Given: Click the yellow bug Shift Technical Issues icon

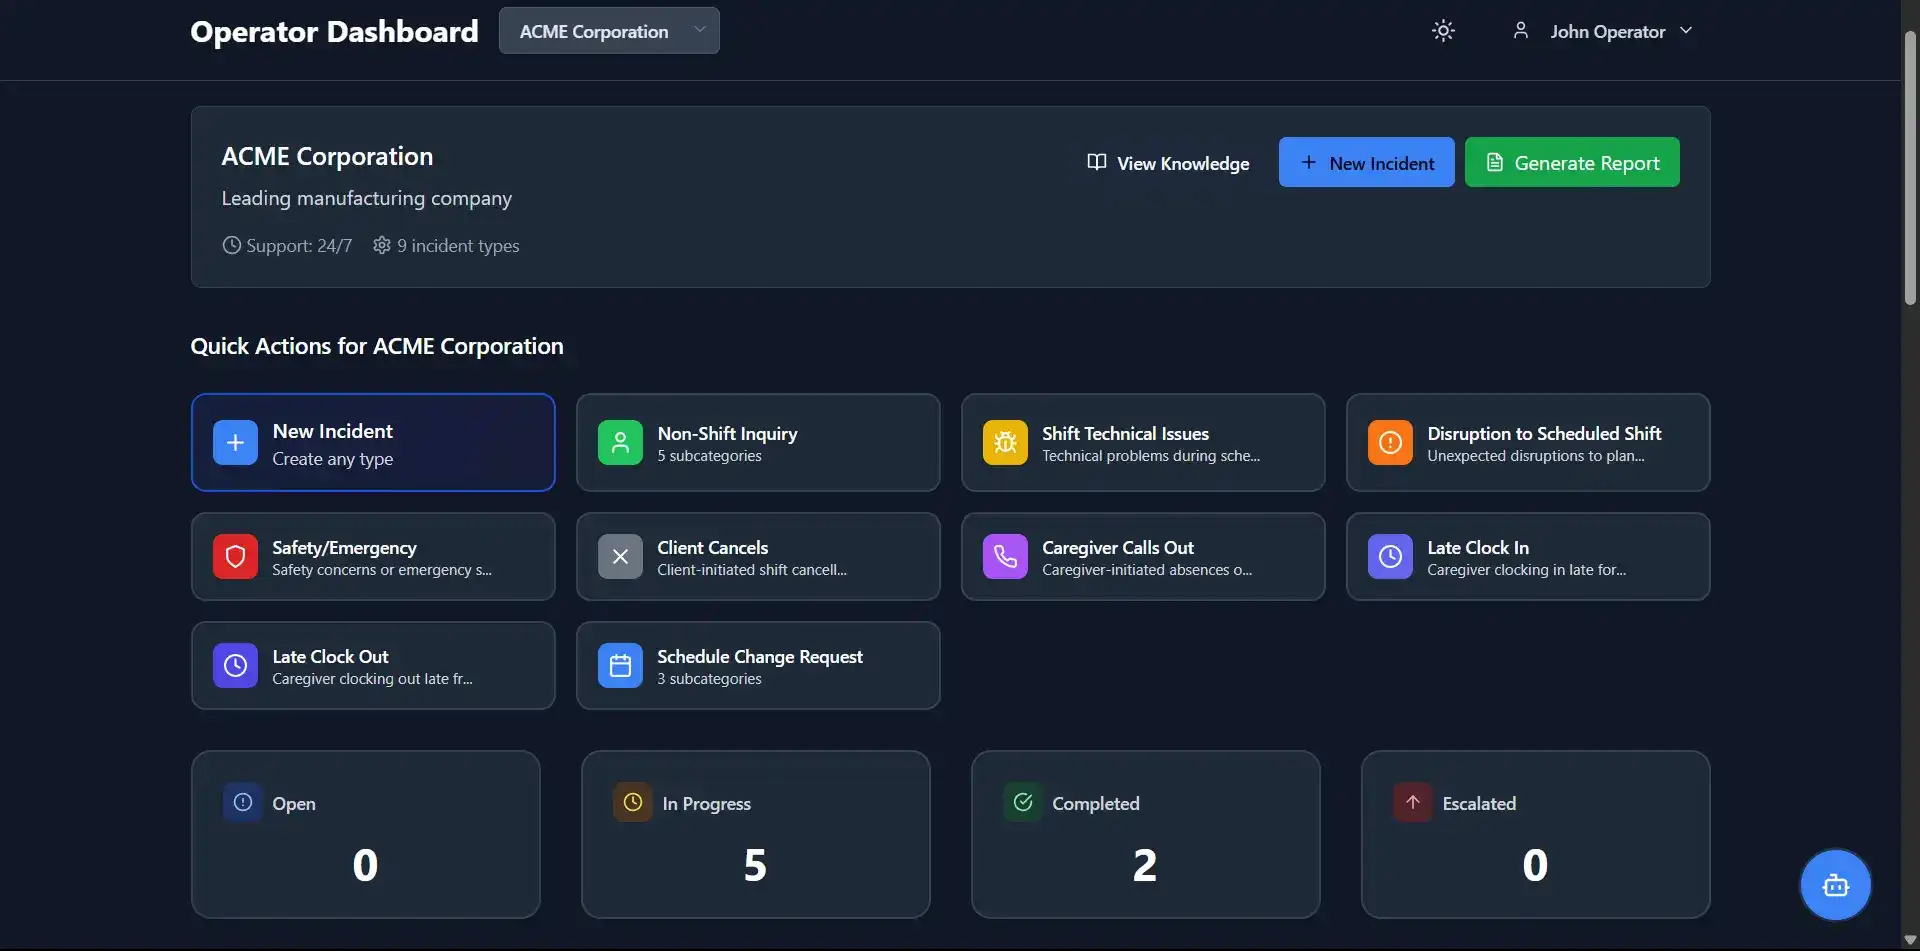Looking at the screenshot, I should pos(1005,443).
